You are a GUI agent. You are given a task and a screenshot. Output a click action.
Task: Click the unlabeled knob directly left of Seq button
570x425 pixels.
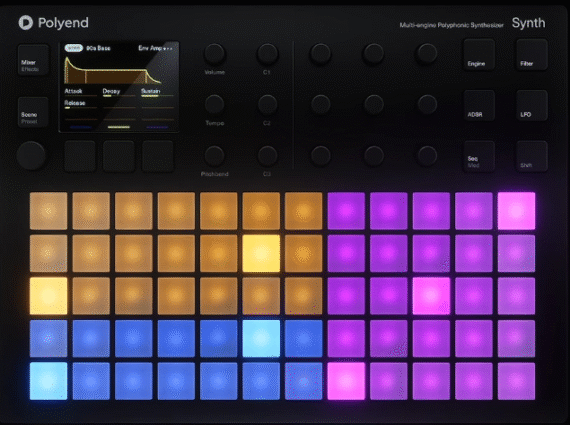pyautogui.click(x=426, y=156)
